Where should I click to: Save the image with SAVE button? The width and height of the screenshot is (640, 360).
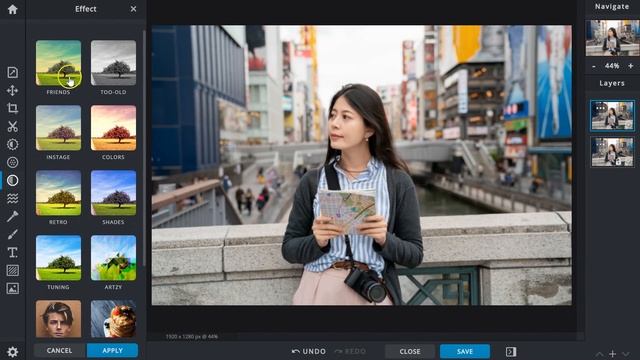click(465, 351)
